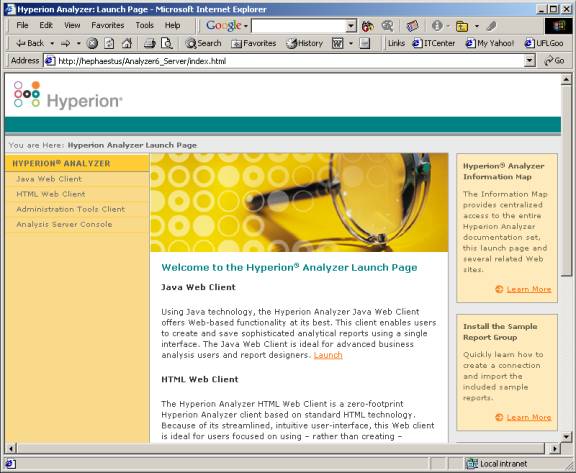
Task: Click the icon after the Word edit dropdown
Action: click(x=364, y=43)
